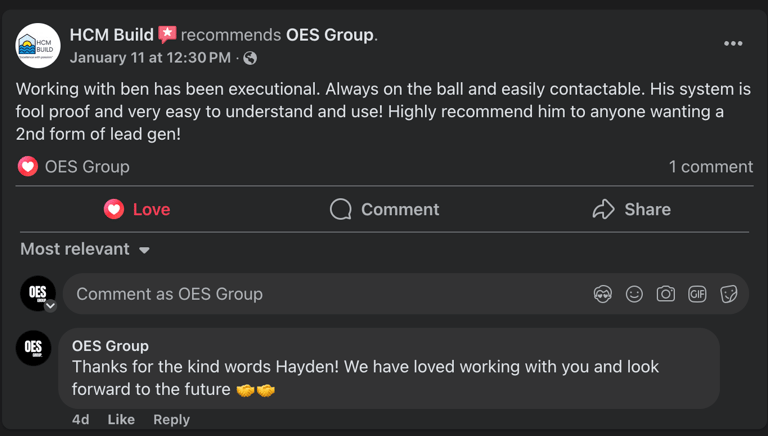Click the heart reaction icon beside OES Group
Viewport: 768px width, 436px height.
coord(28,166)
